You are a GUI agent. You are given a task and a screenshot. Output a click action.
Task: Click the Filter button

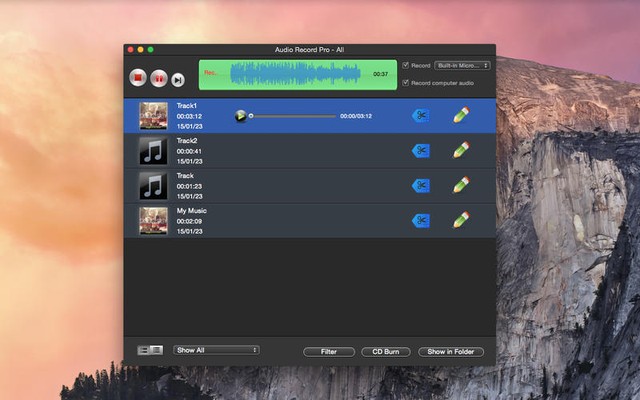(x=329, y=352)
